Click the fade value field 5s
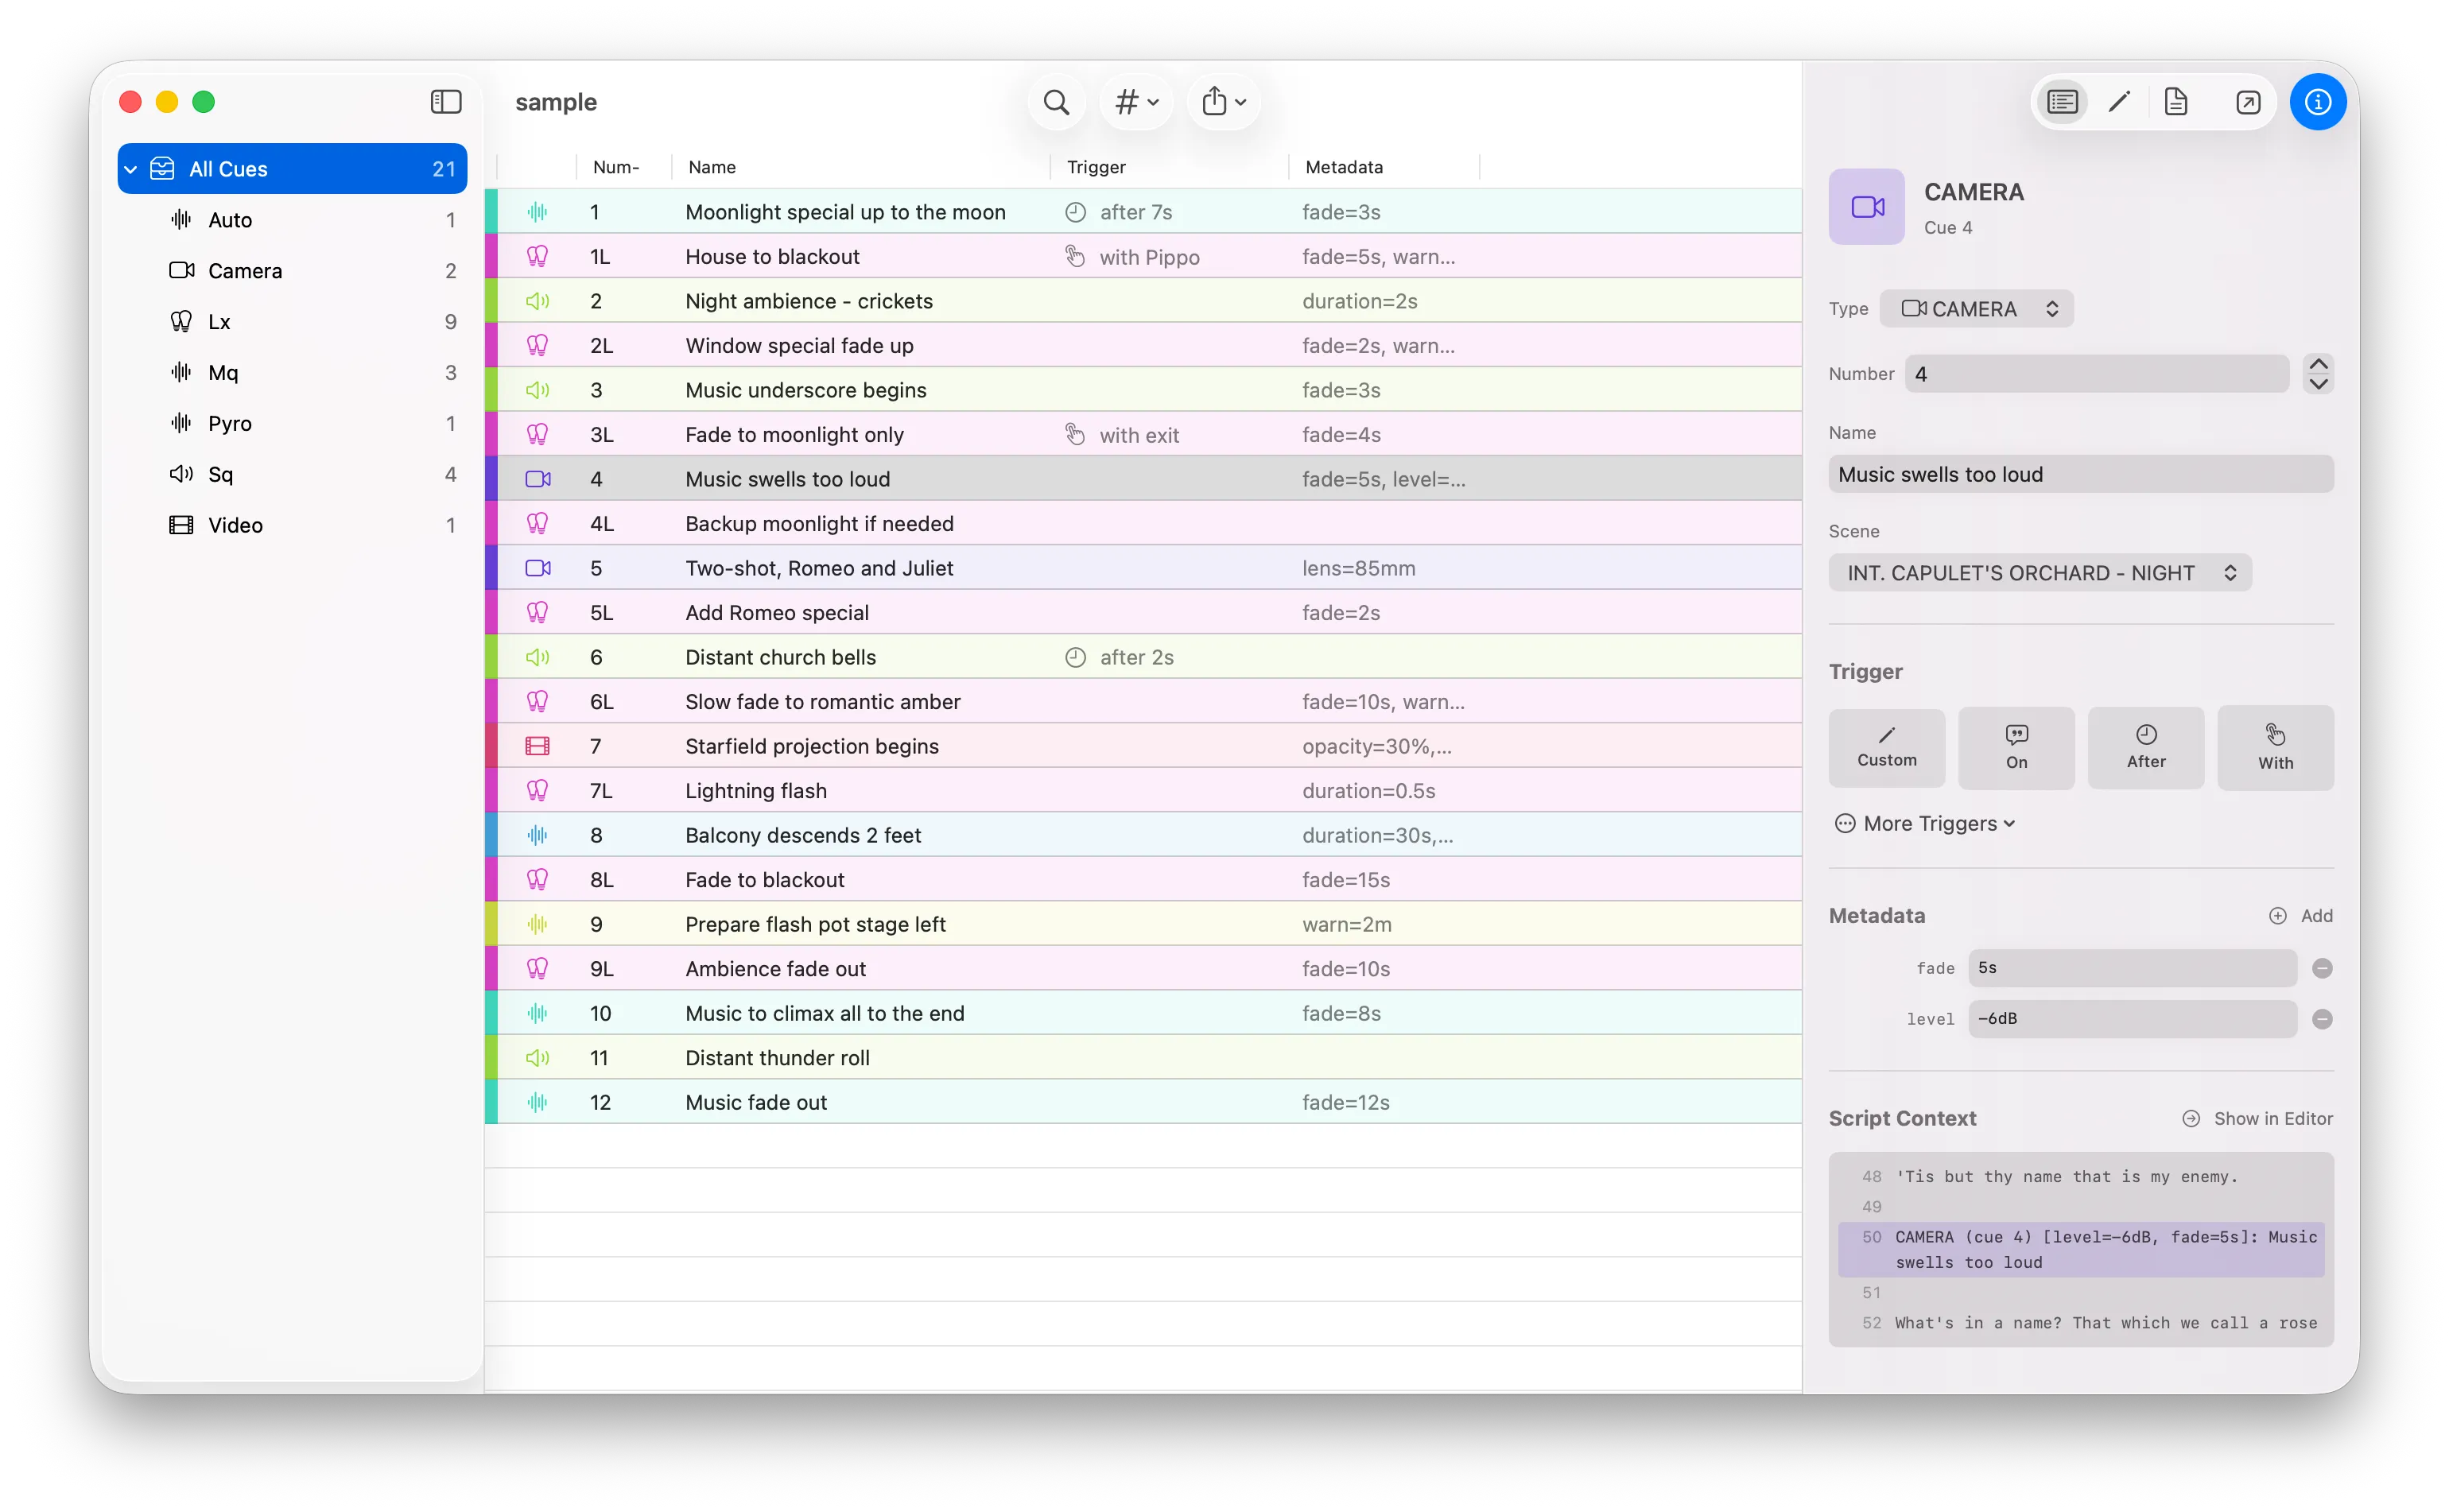The width and height of the screenshot is (2449, 1512). click(x=2132, y=968)
